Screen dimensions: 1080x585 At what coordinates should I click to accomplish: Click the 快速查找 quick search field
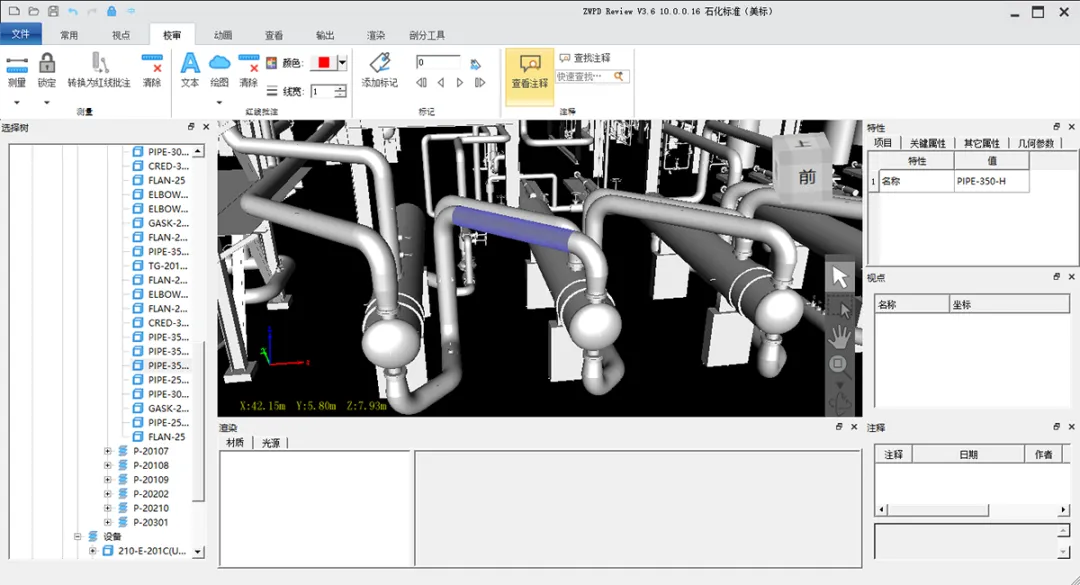[583, 76]
